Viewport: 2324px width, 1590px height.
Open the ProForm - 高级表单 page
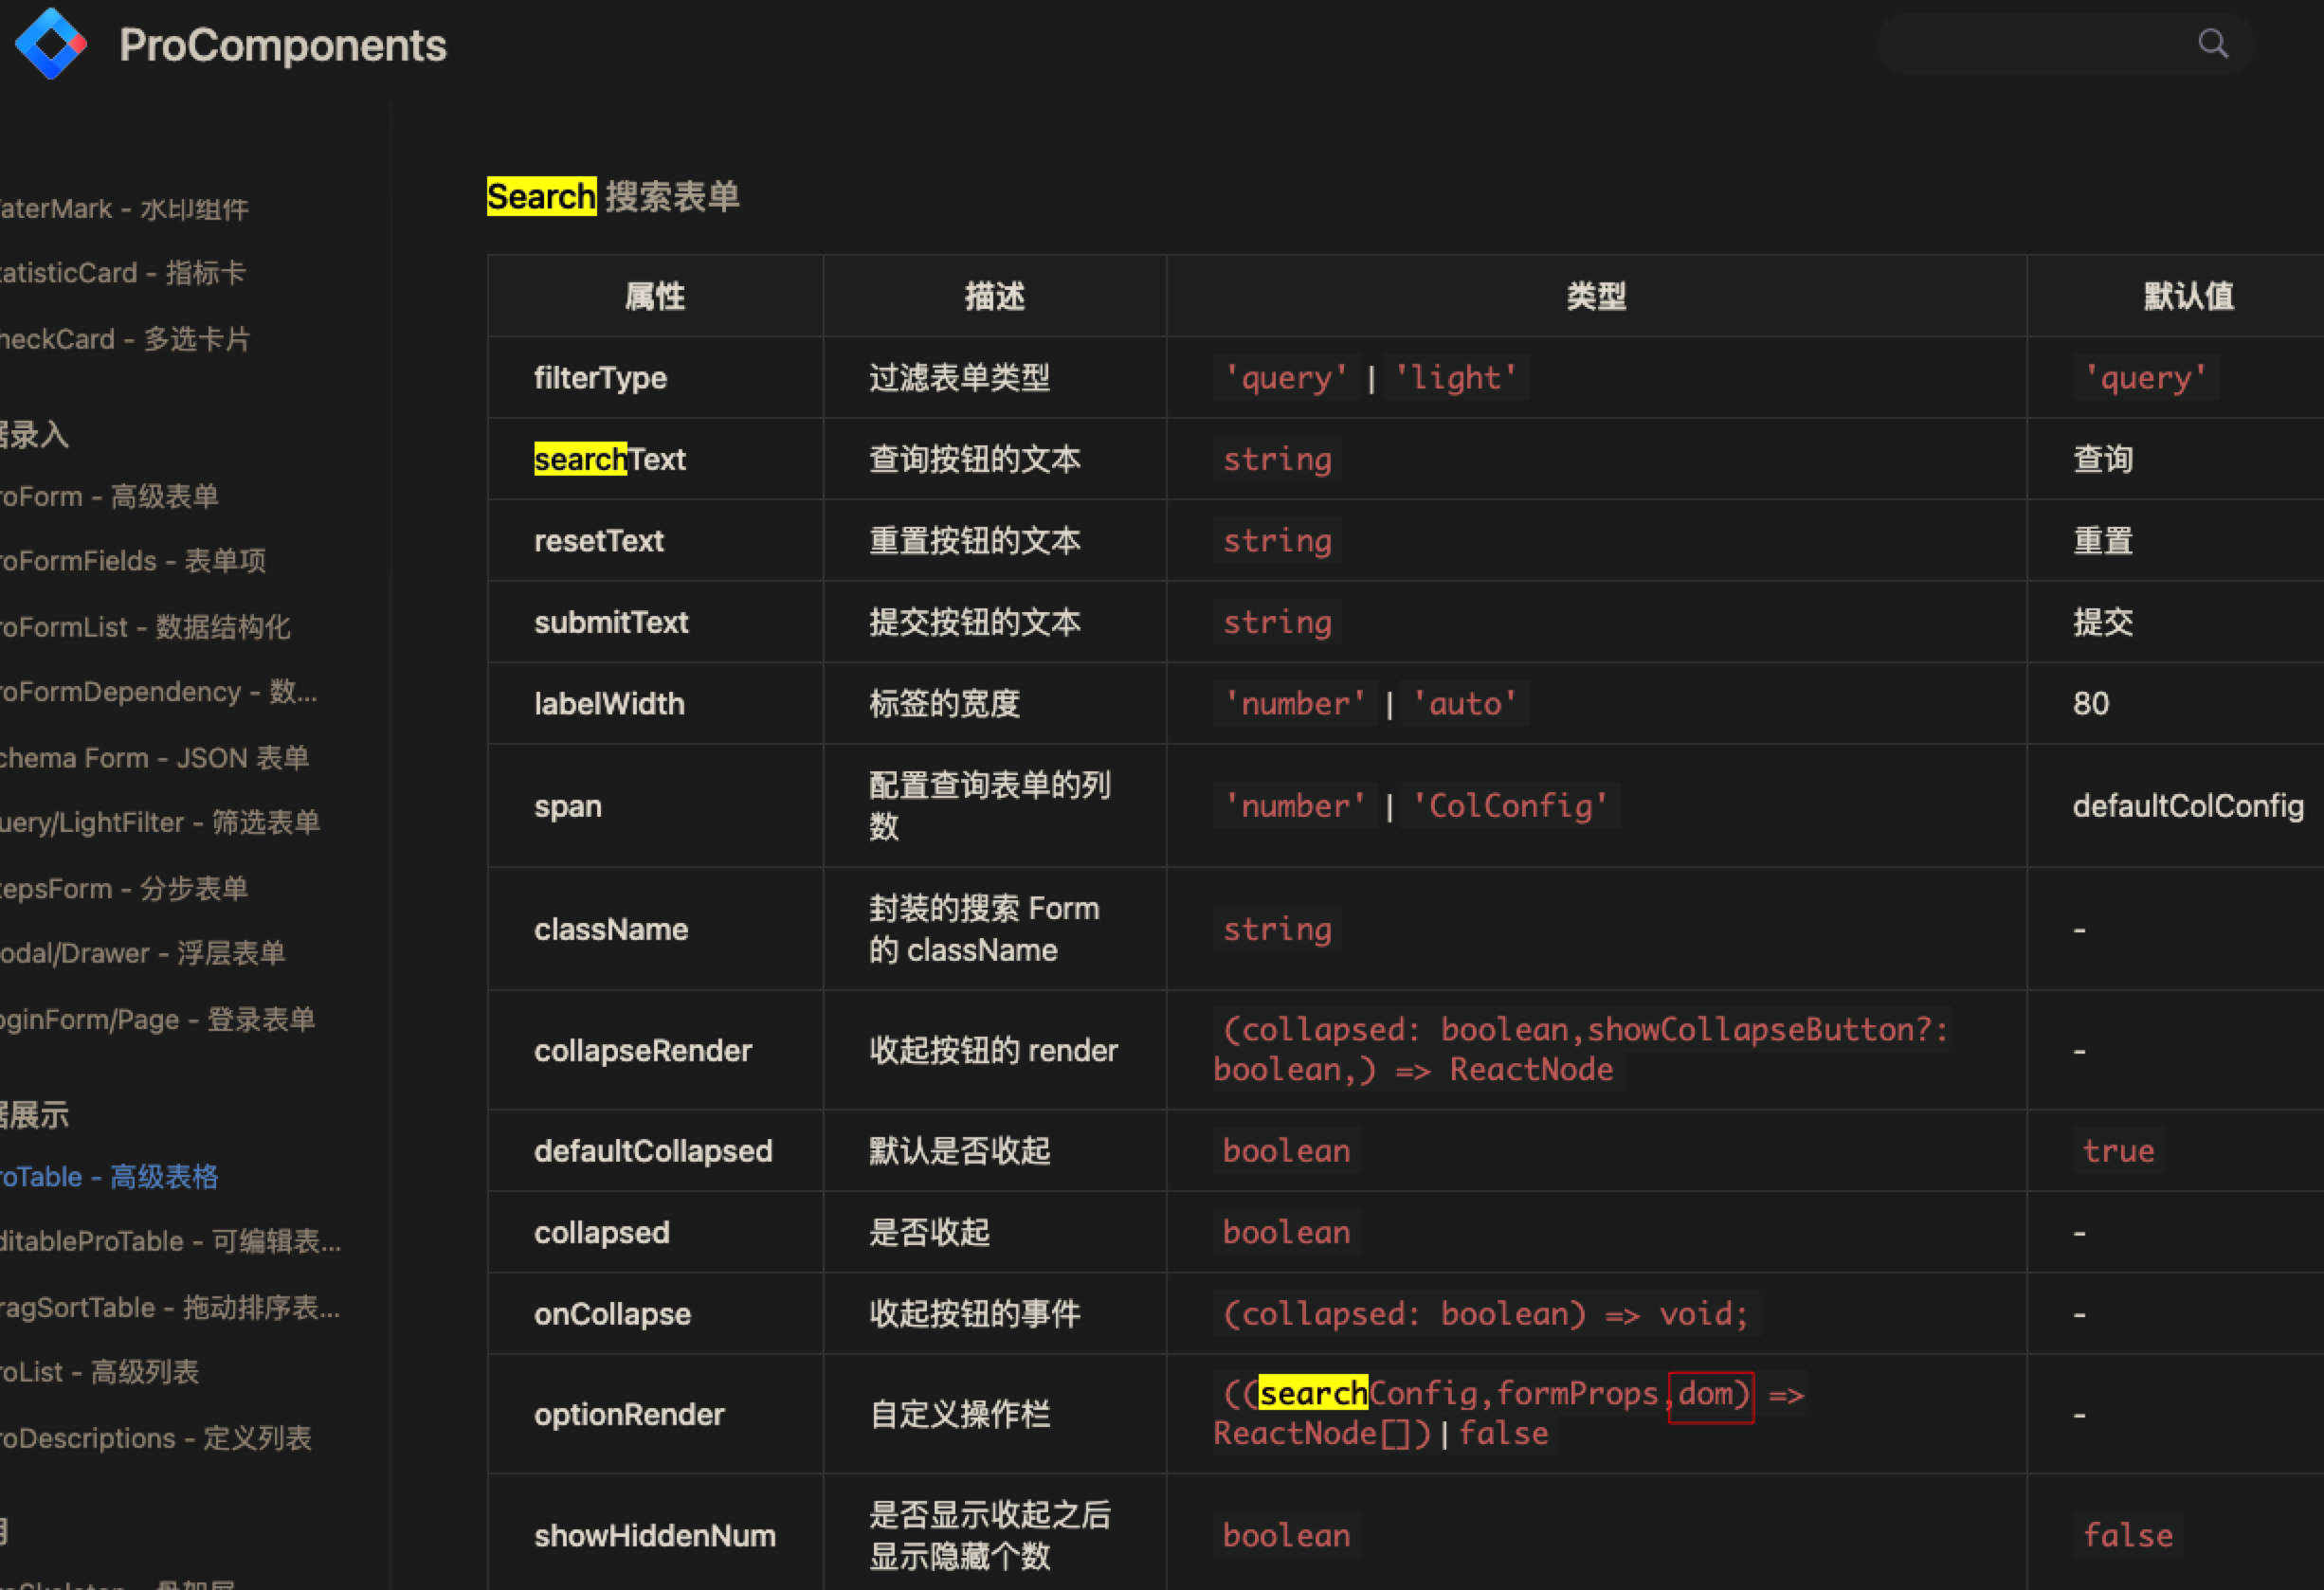(108, 496)
